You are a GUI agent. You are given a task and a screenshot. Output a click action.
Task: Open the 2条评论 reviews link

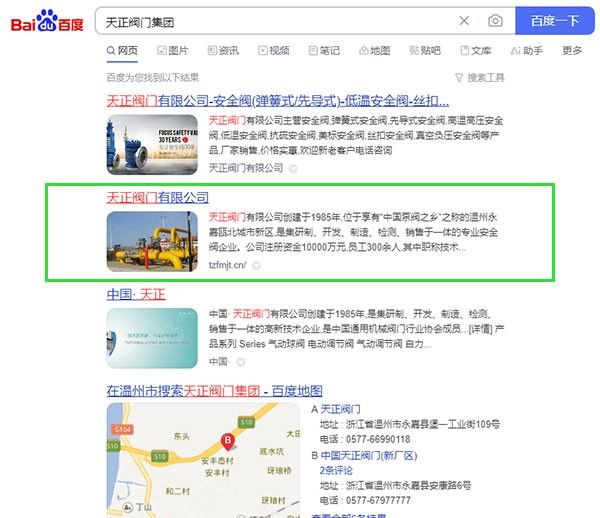(336, 471)
